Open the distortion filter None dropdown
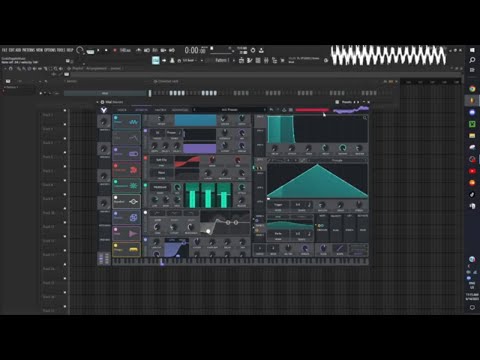Image resolution: width=480 pixels, height=360 pixels. click(x=161, y=173)
